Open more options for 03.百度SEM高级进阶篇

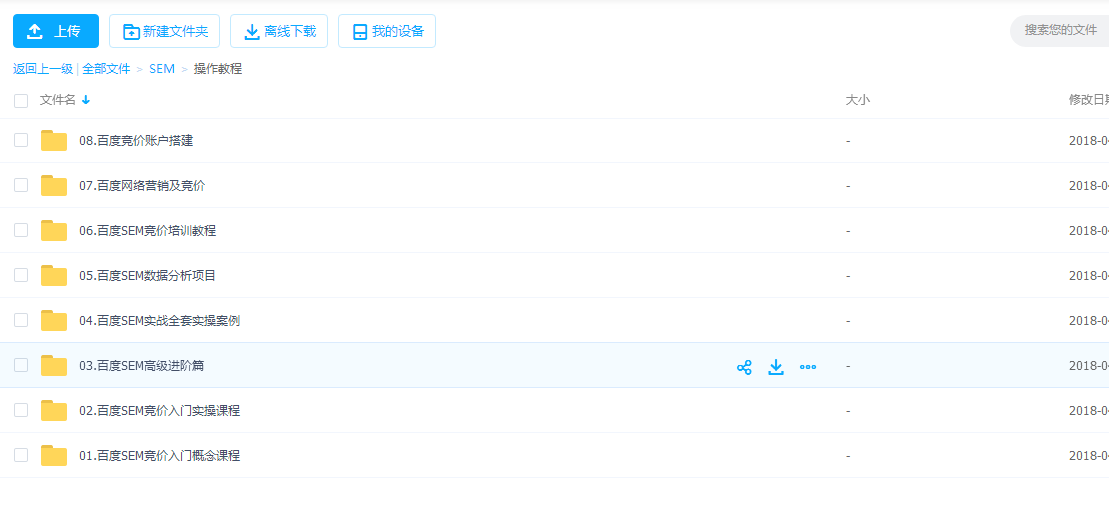point(808,367)
